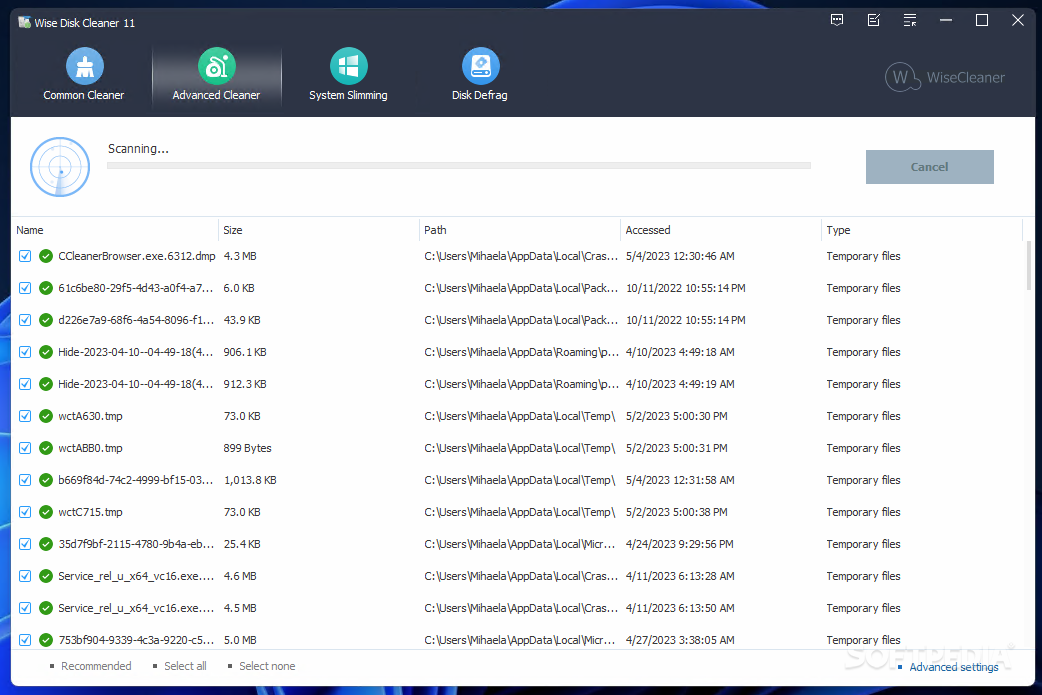Click green status icon for wctC715.tmp
The width and height of the screenshot is (1042, 695).
click(x=46, y=512)
